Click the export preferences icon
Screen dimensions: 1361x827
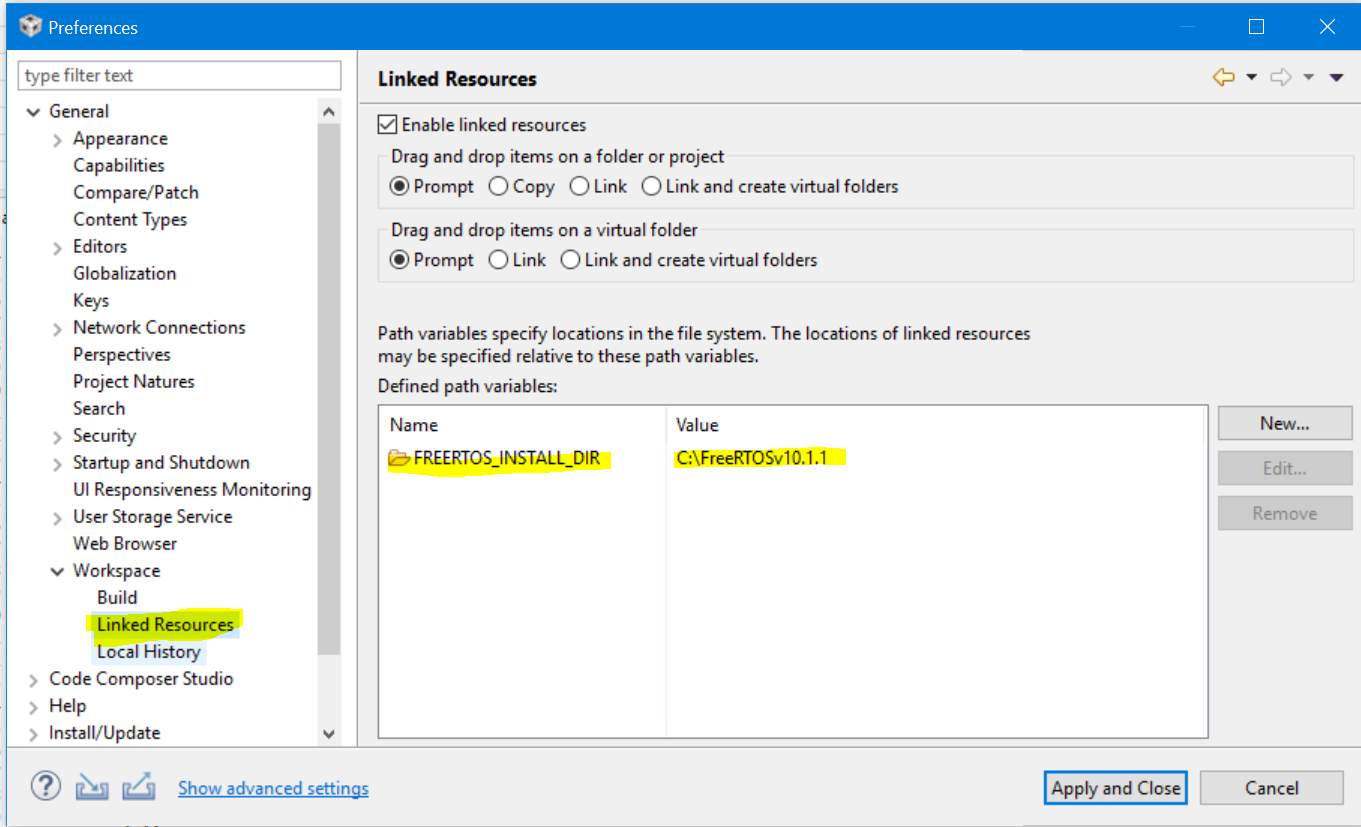[139, 787]
